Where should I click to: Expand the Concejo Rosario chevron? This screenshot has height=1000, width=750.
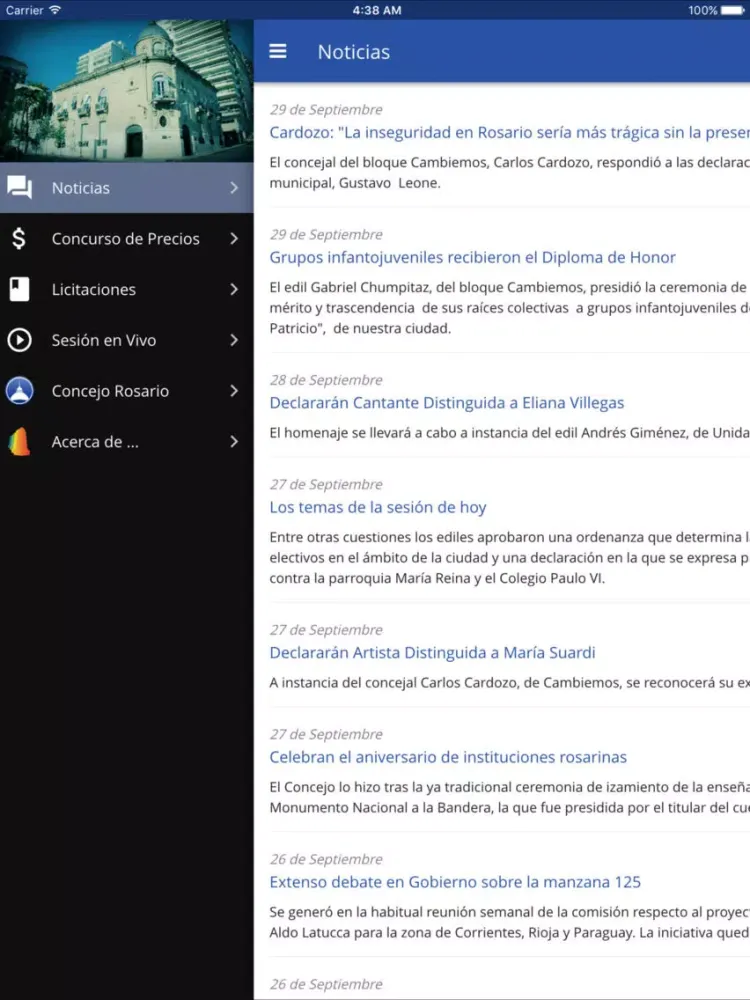pyautogui.click(x=234, y=391)
